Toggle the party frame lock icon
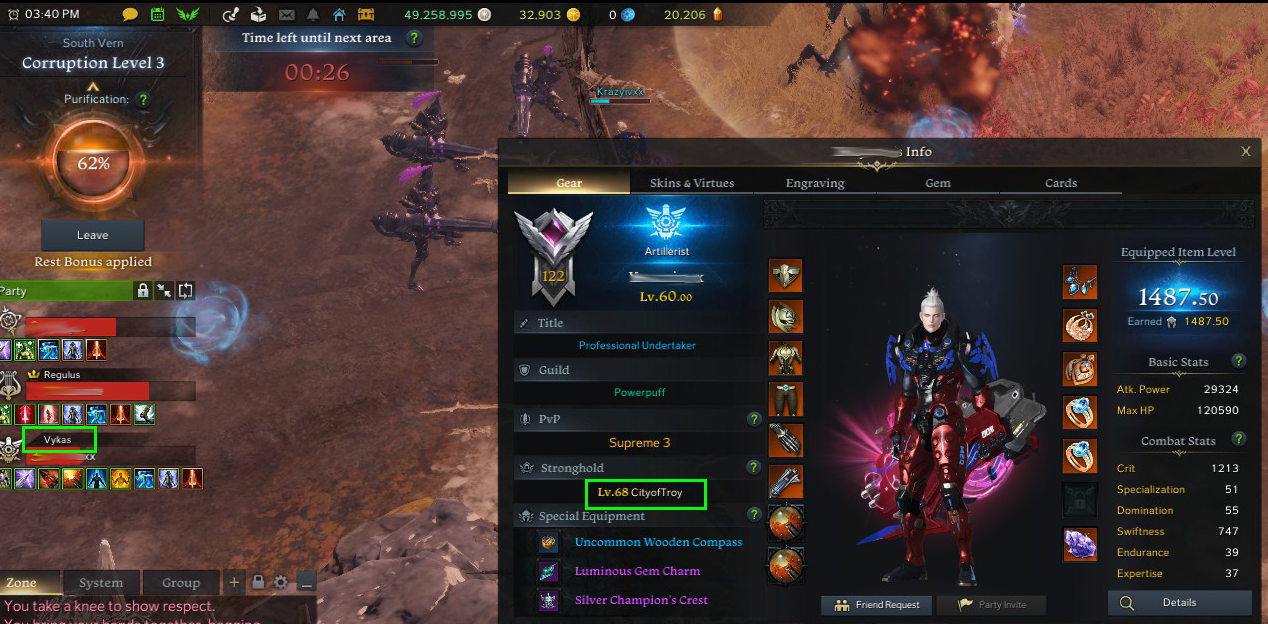 [x=143, y=291]
